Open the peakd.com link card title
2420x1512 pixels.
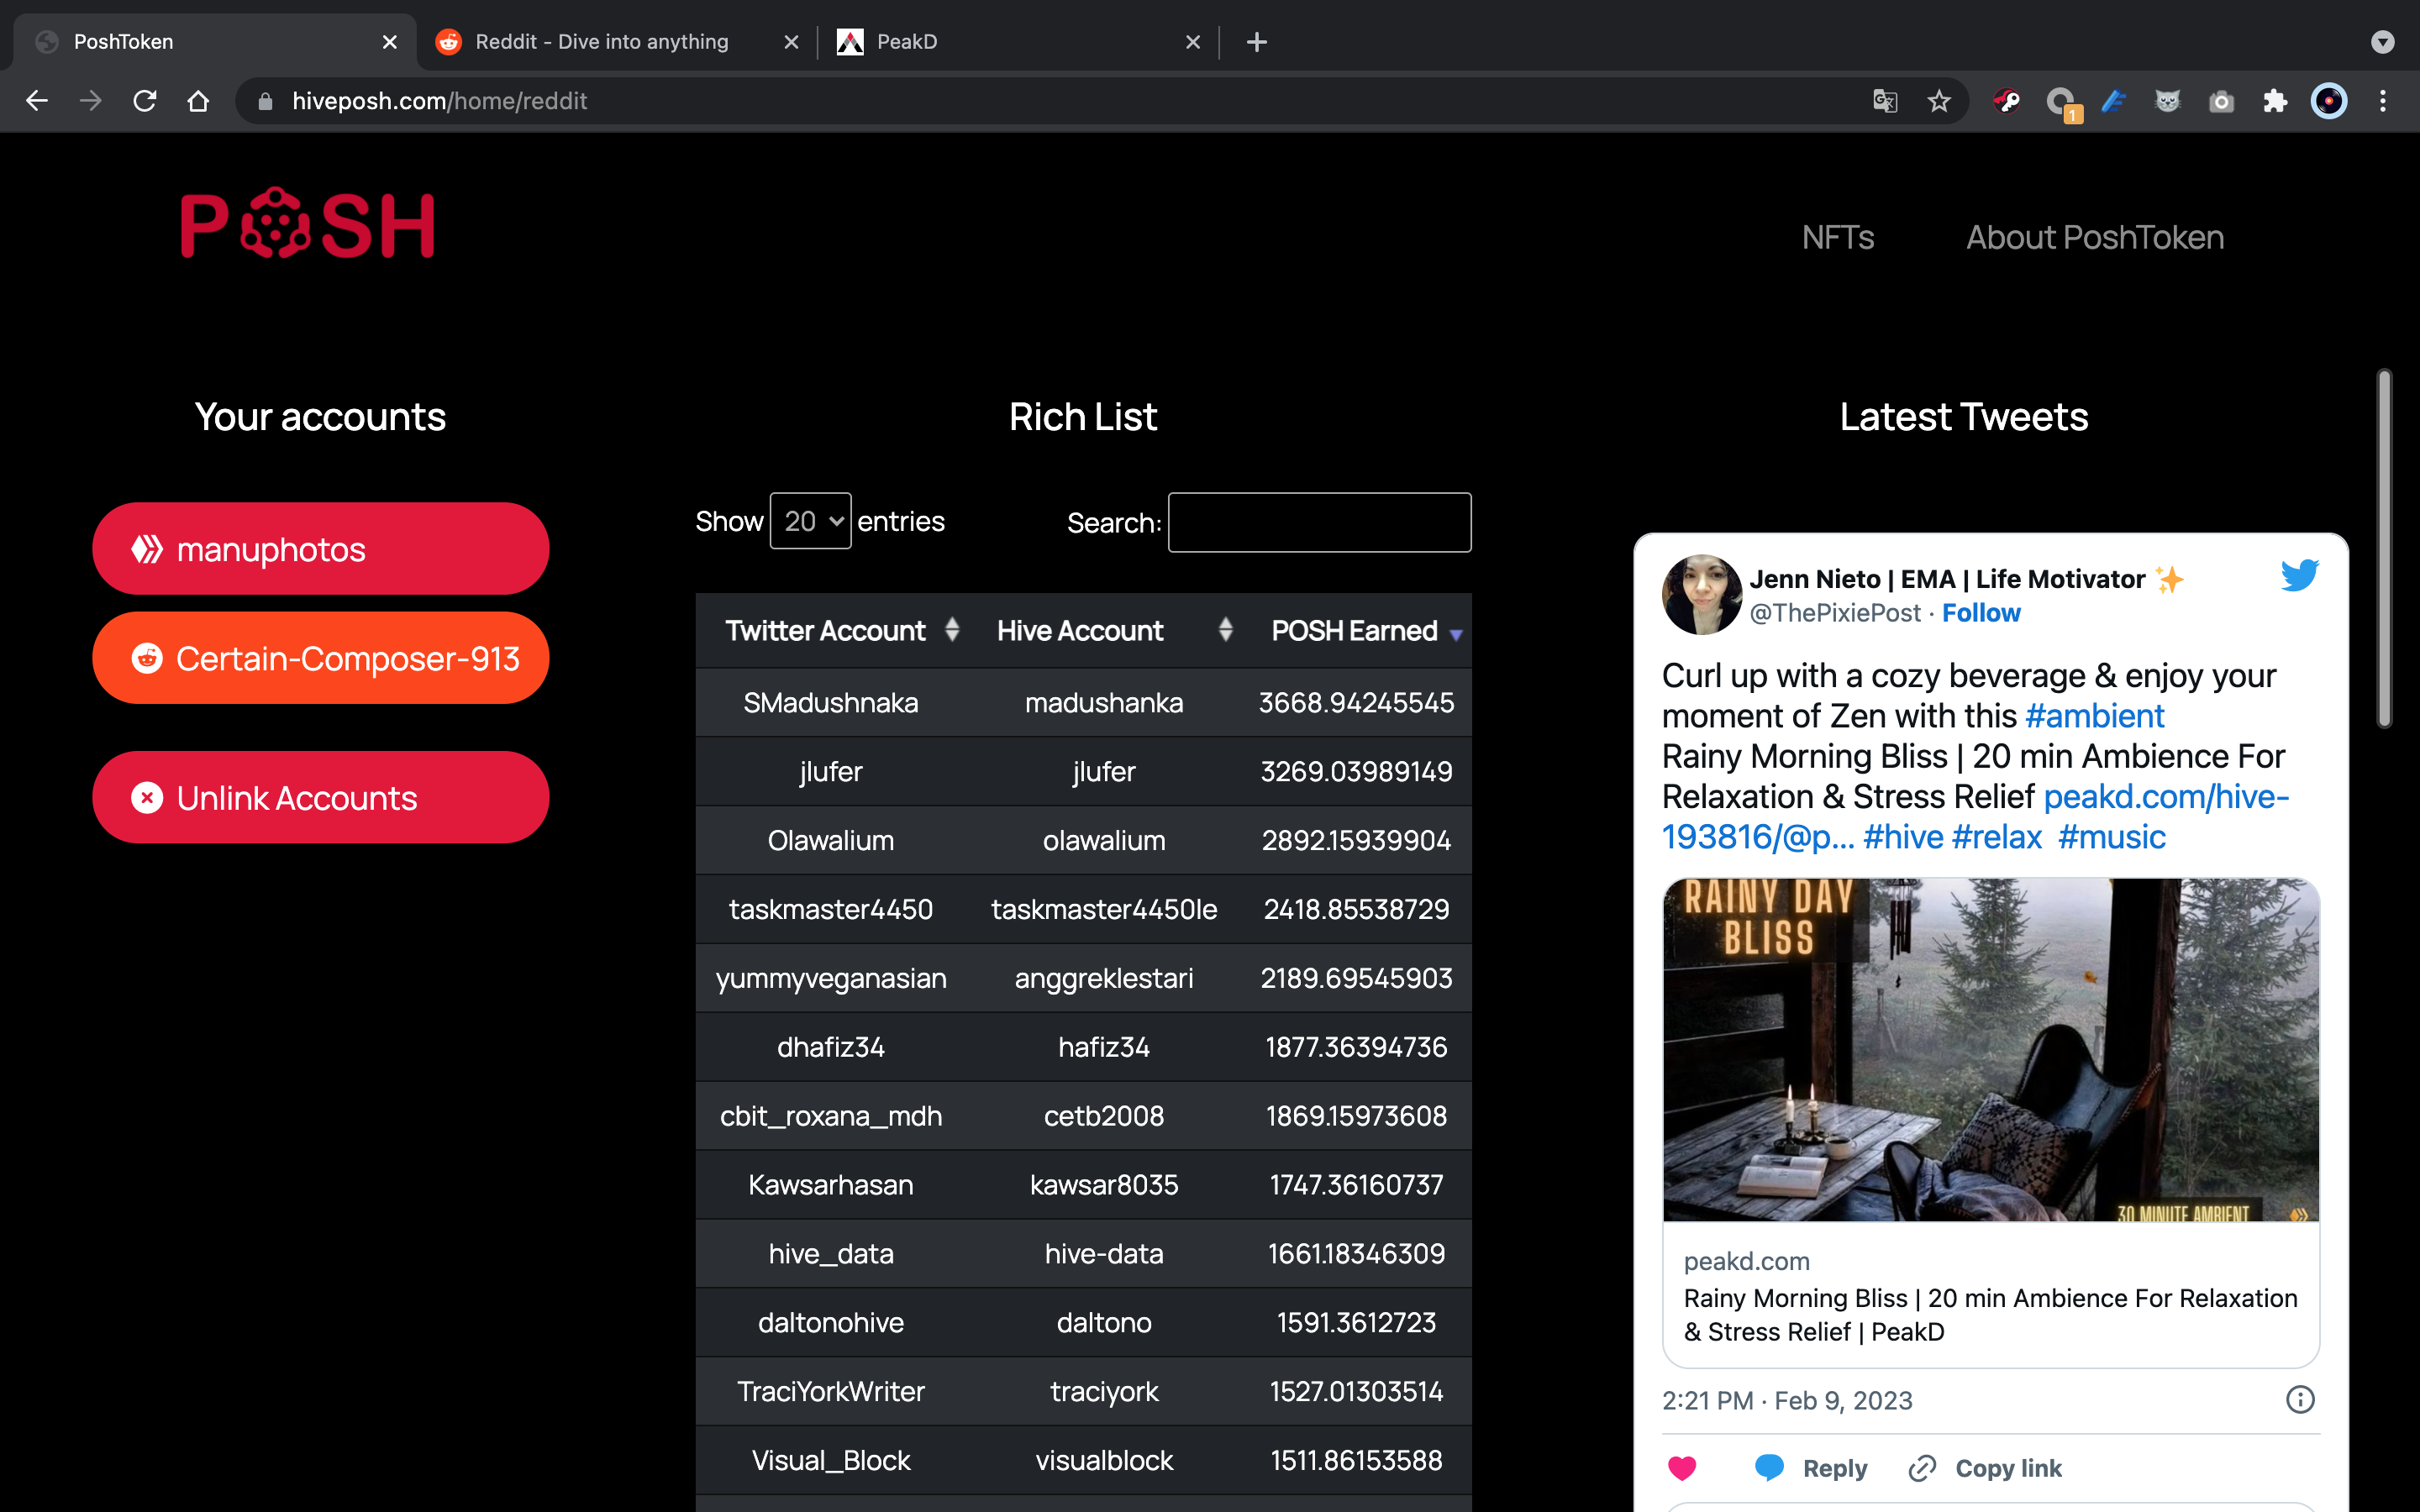click(1990, 1315)
